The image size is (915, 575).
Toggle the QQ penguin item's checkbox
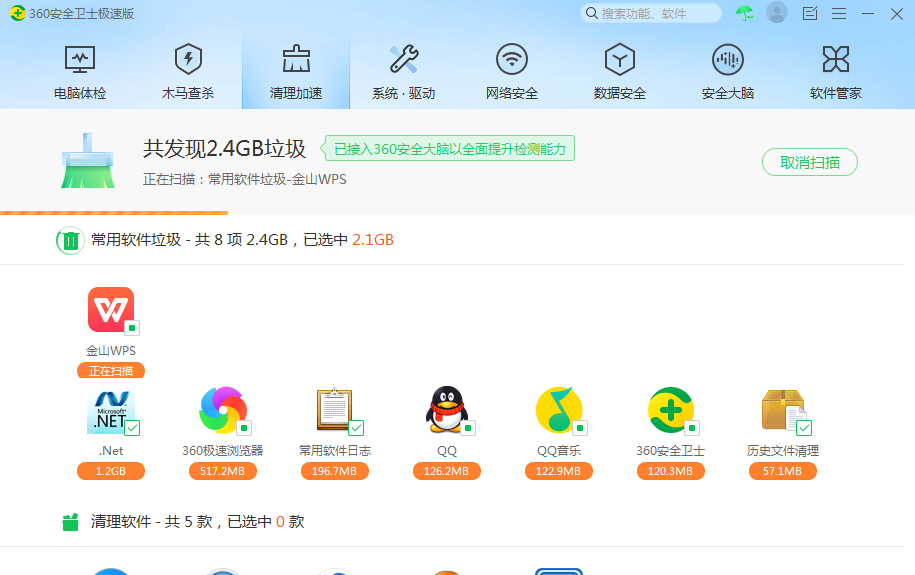tap(468, 428)
